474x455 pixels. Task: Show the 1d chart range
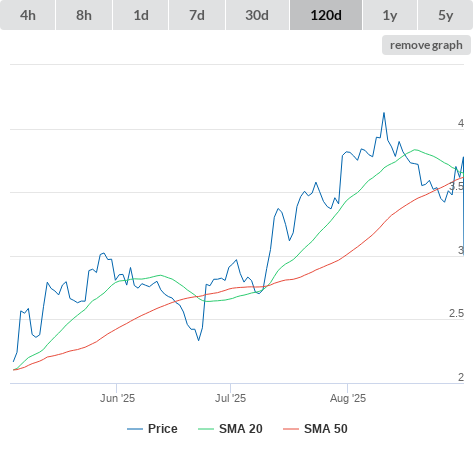tap(141, 15)
